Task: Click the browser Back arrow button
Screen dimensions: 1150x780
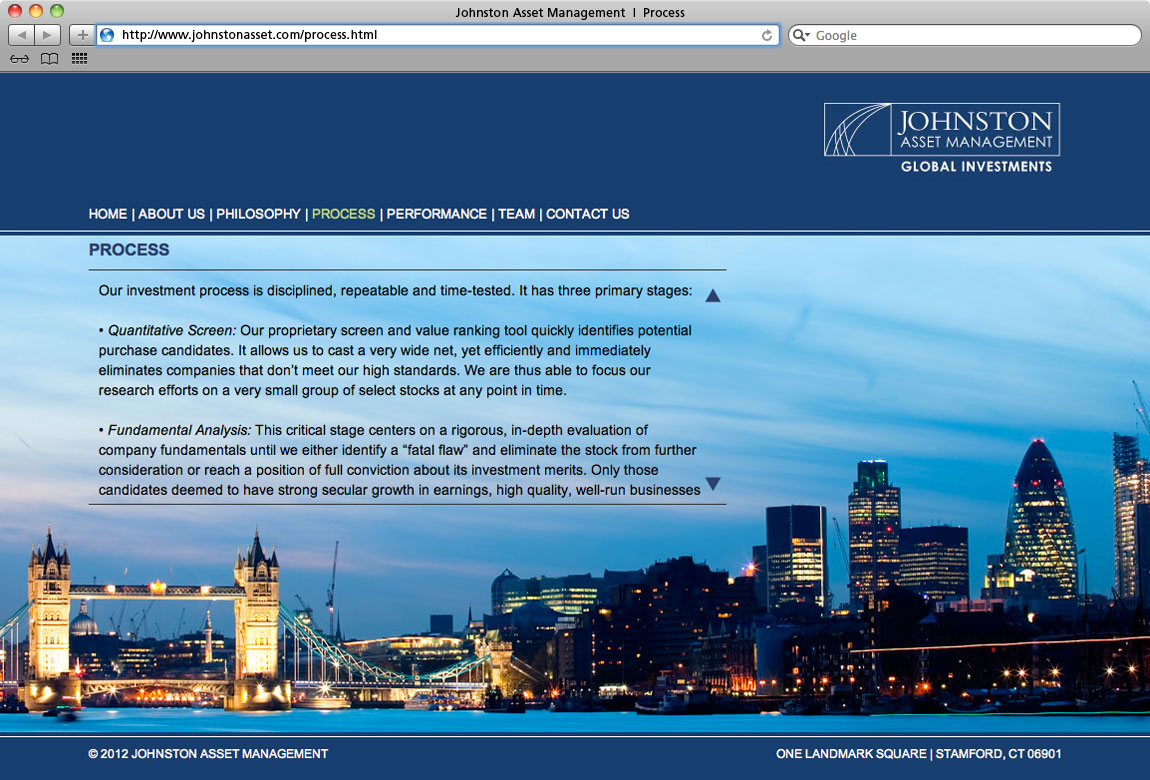Action: click(21, 35)
